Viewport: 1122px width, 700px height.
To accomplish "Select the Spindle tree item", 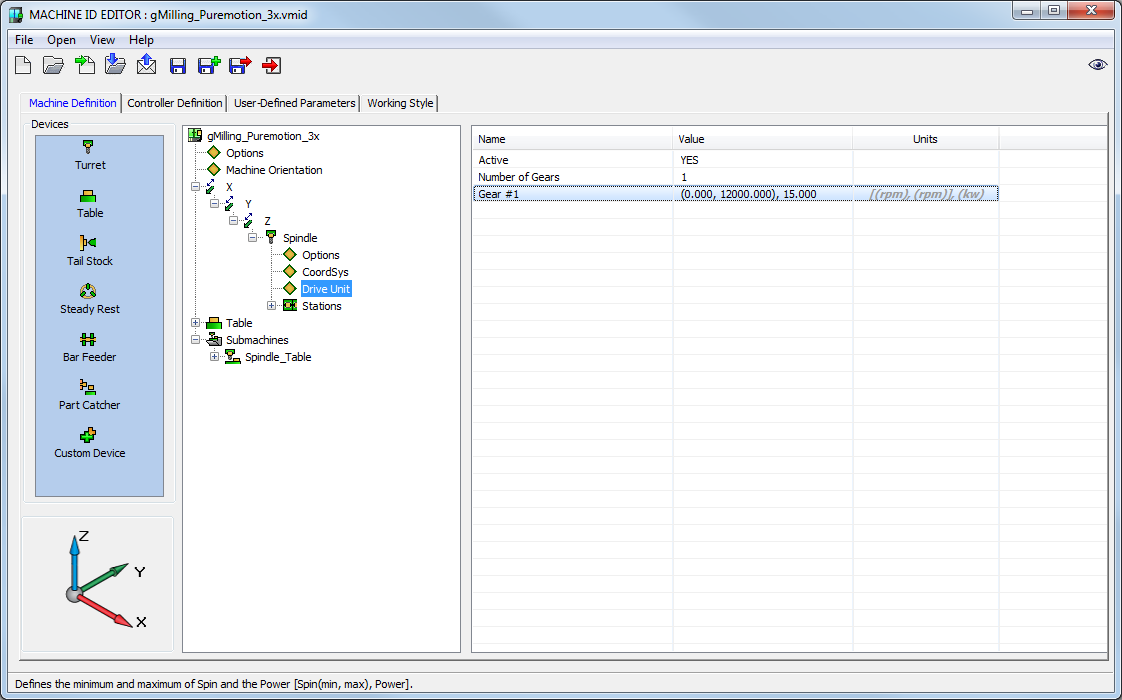I will point(300,238).
